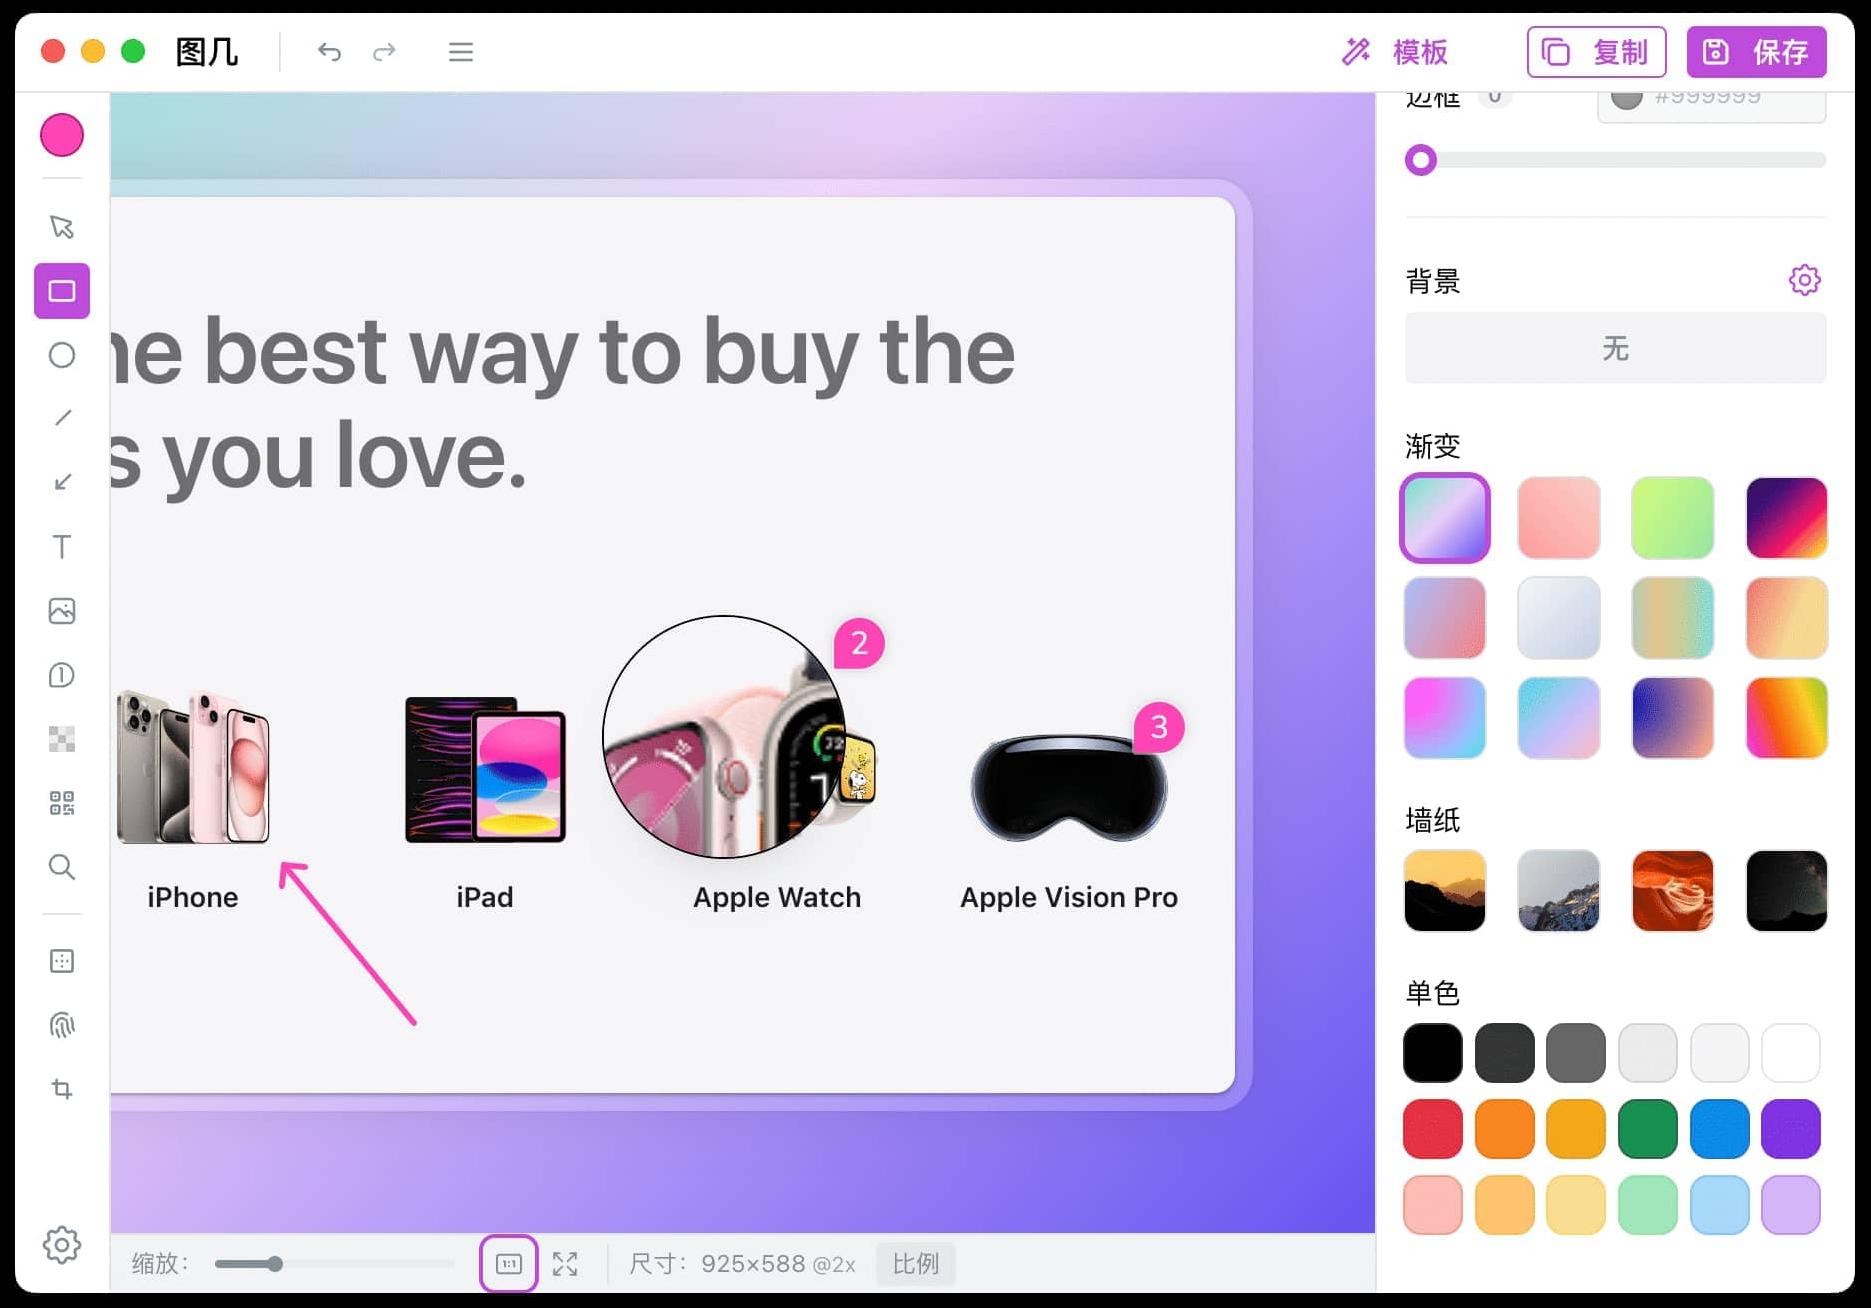The image size is (1871, 1308).
Task: Click the 尺寸: 925×588 @2x size text
Action: coord(742,1264)
